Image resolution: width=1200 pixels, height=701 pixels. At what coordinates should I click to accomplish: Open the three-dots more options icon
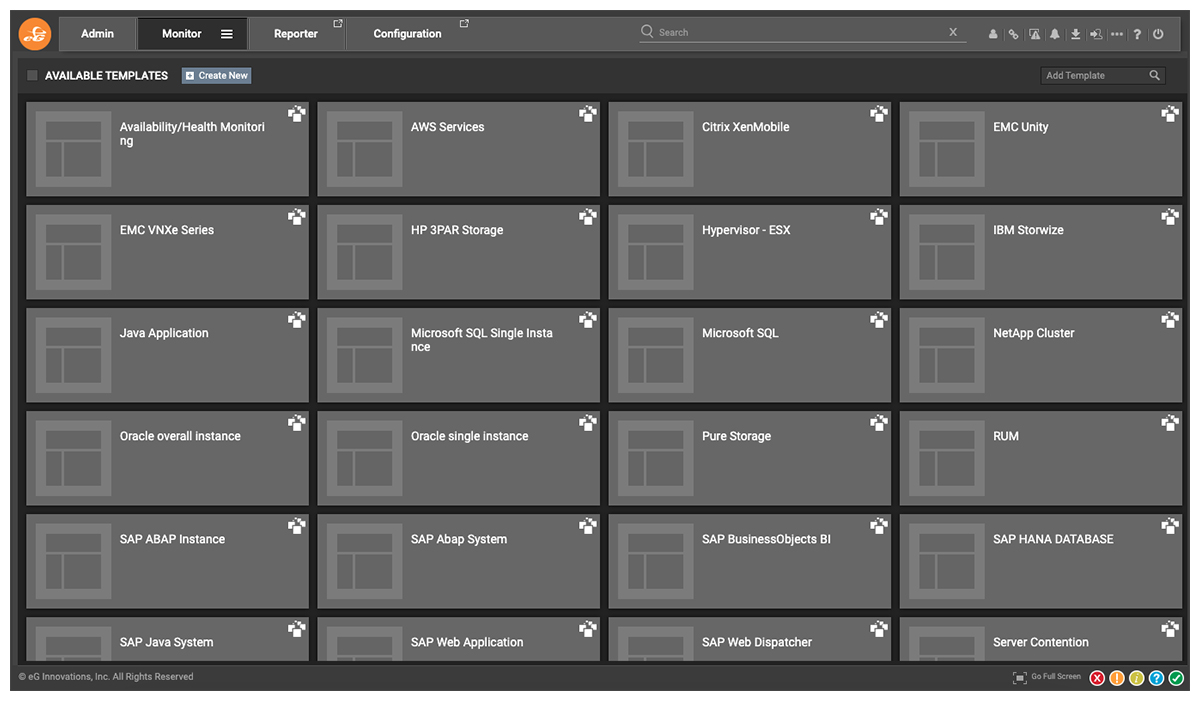(1117, 34)
